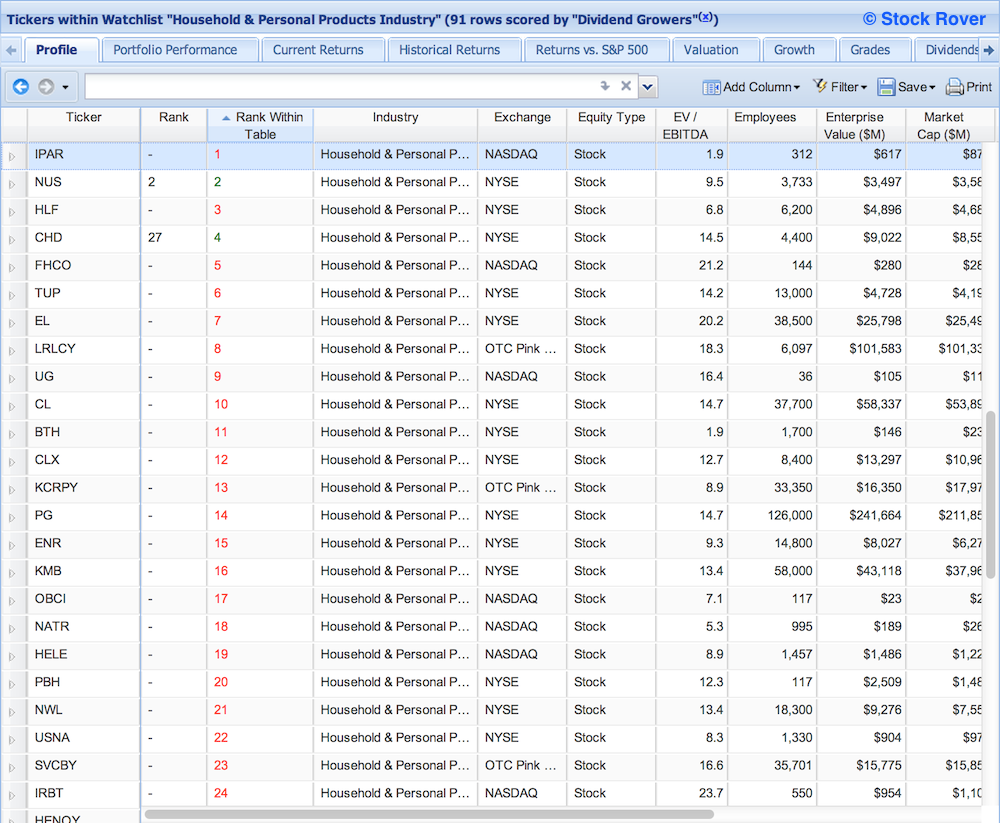Image resolution: width=1000 pixels, height=823 pixels.
Task: Sort by Rank Within Table column header
Action: point(260,125)
